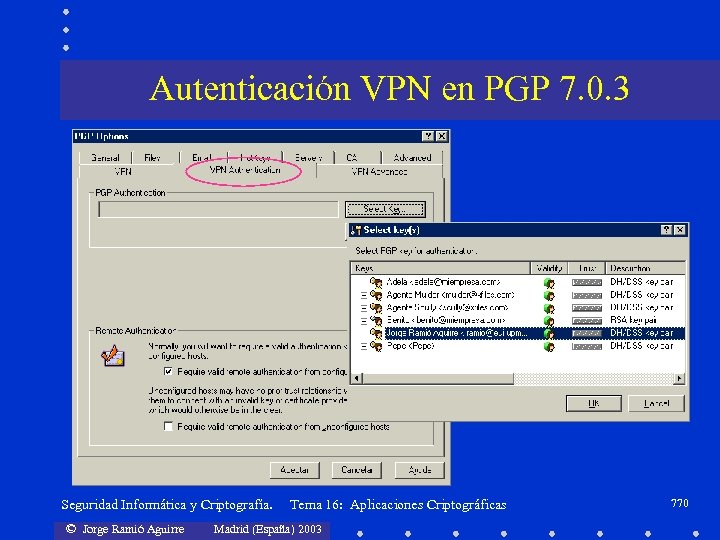
Task: Expand the Benito key entry
Action: pyautogui.click(x=364, y=321)
